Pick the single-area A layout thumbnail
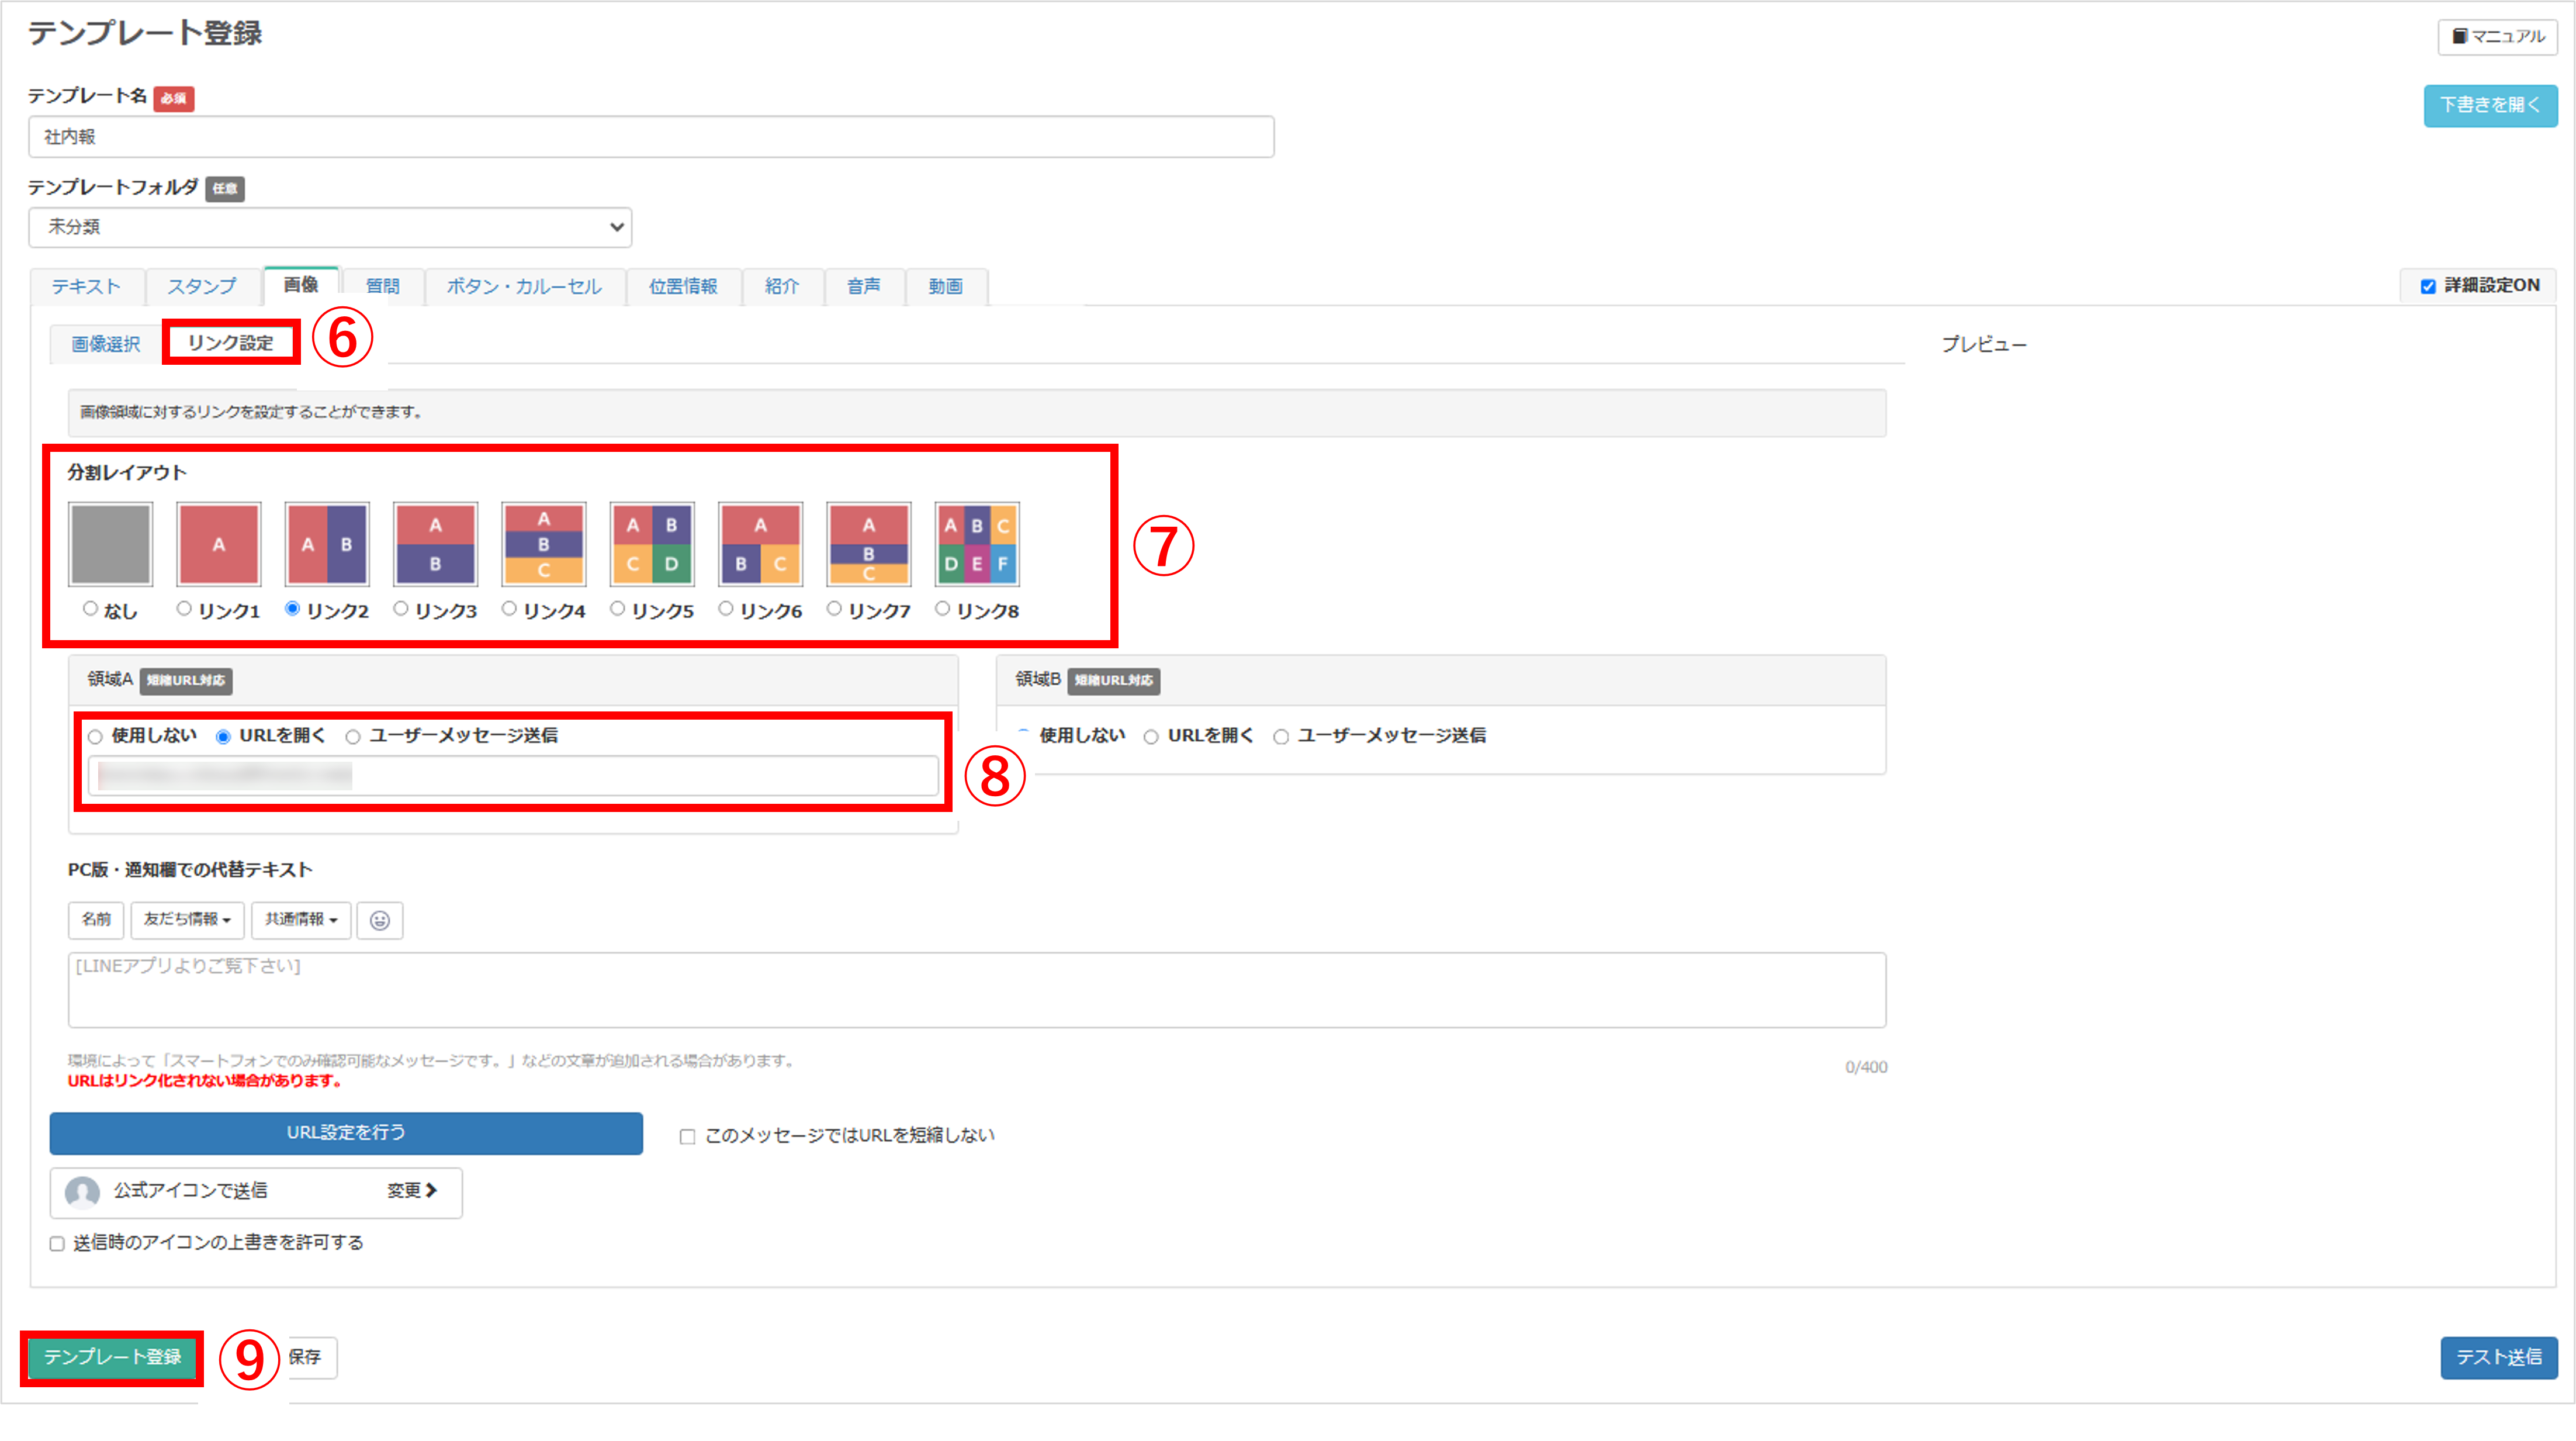2576x1441 pixels. click(219, 544)
